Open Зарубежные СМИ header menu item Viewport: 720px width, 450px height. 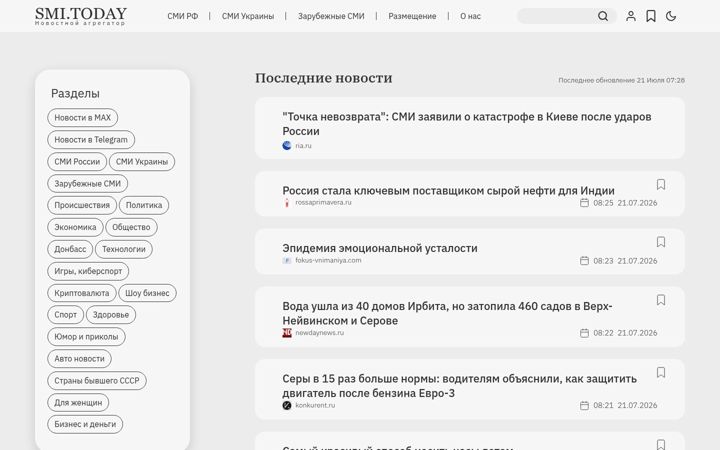pyautogui.click(x=331, y=16)
